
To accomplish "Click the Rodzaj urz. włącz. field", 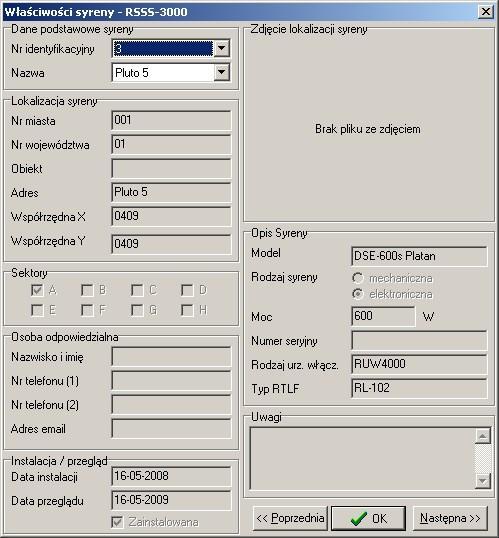I will (419, 364).
